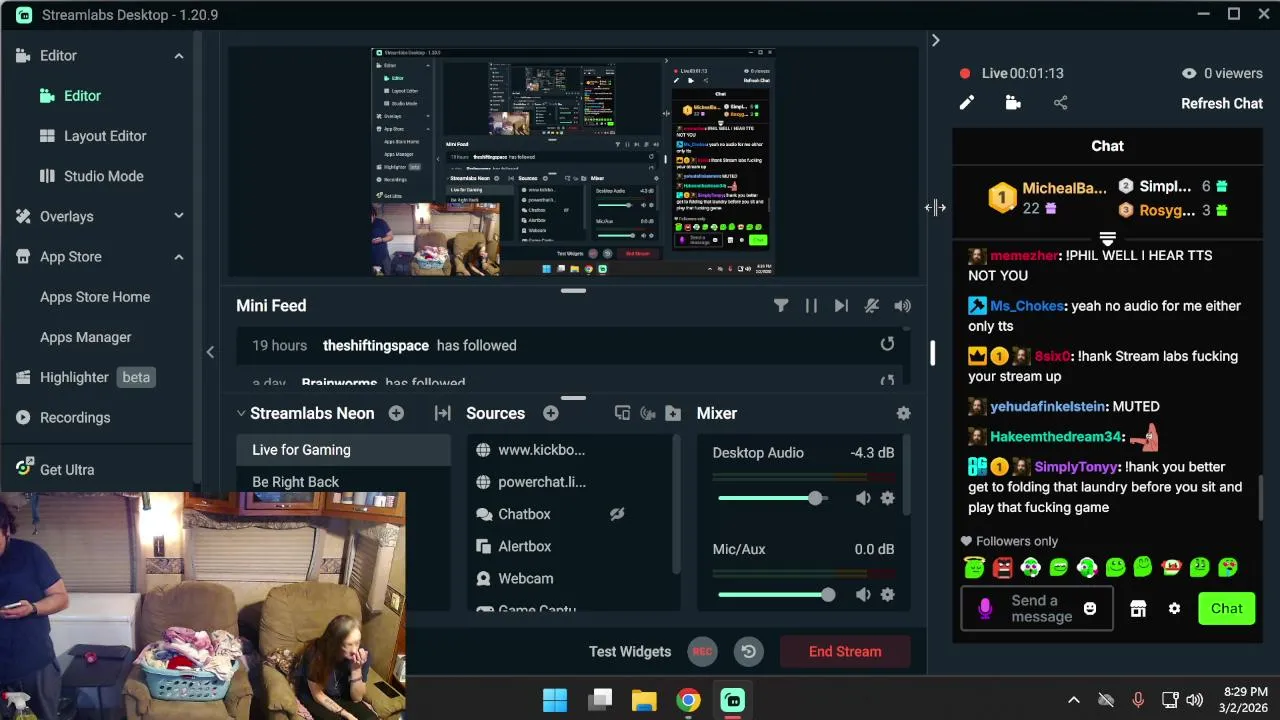The height and width of the screenshot is (720, 1280).
Task: Filter events in Mini Feed
Action: [x=781, y=306]
